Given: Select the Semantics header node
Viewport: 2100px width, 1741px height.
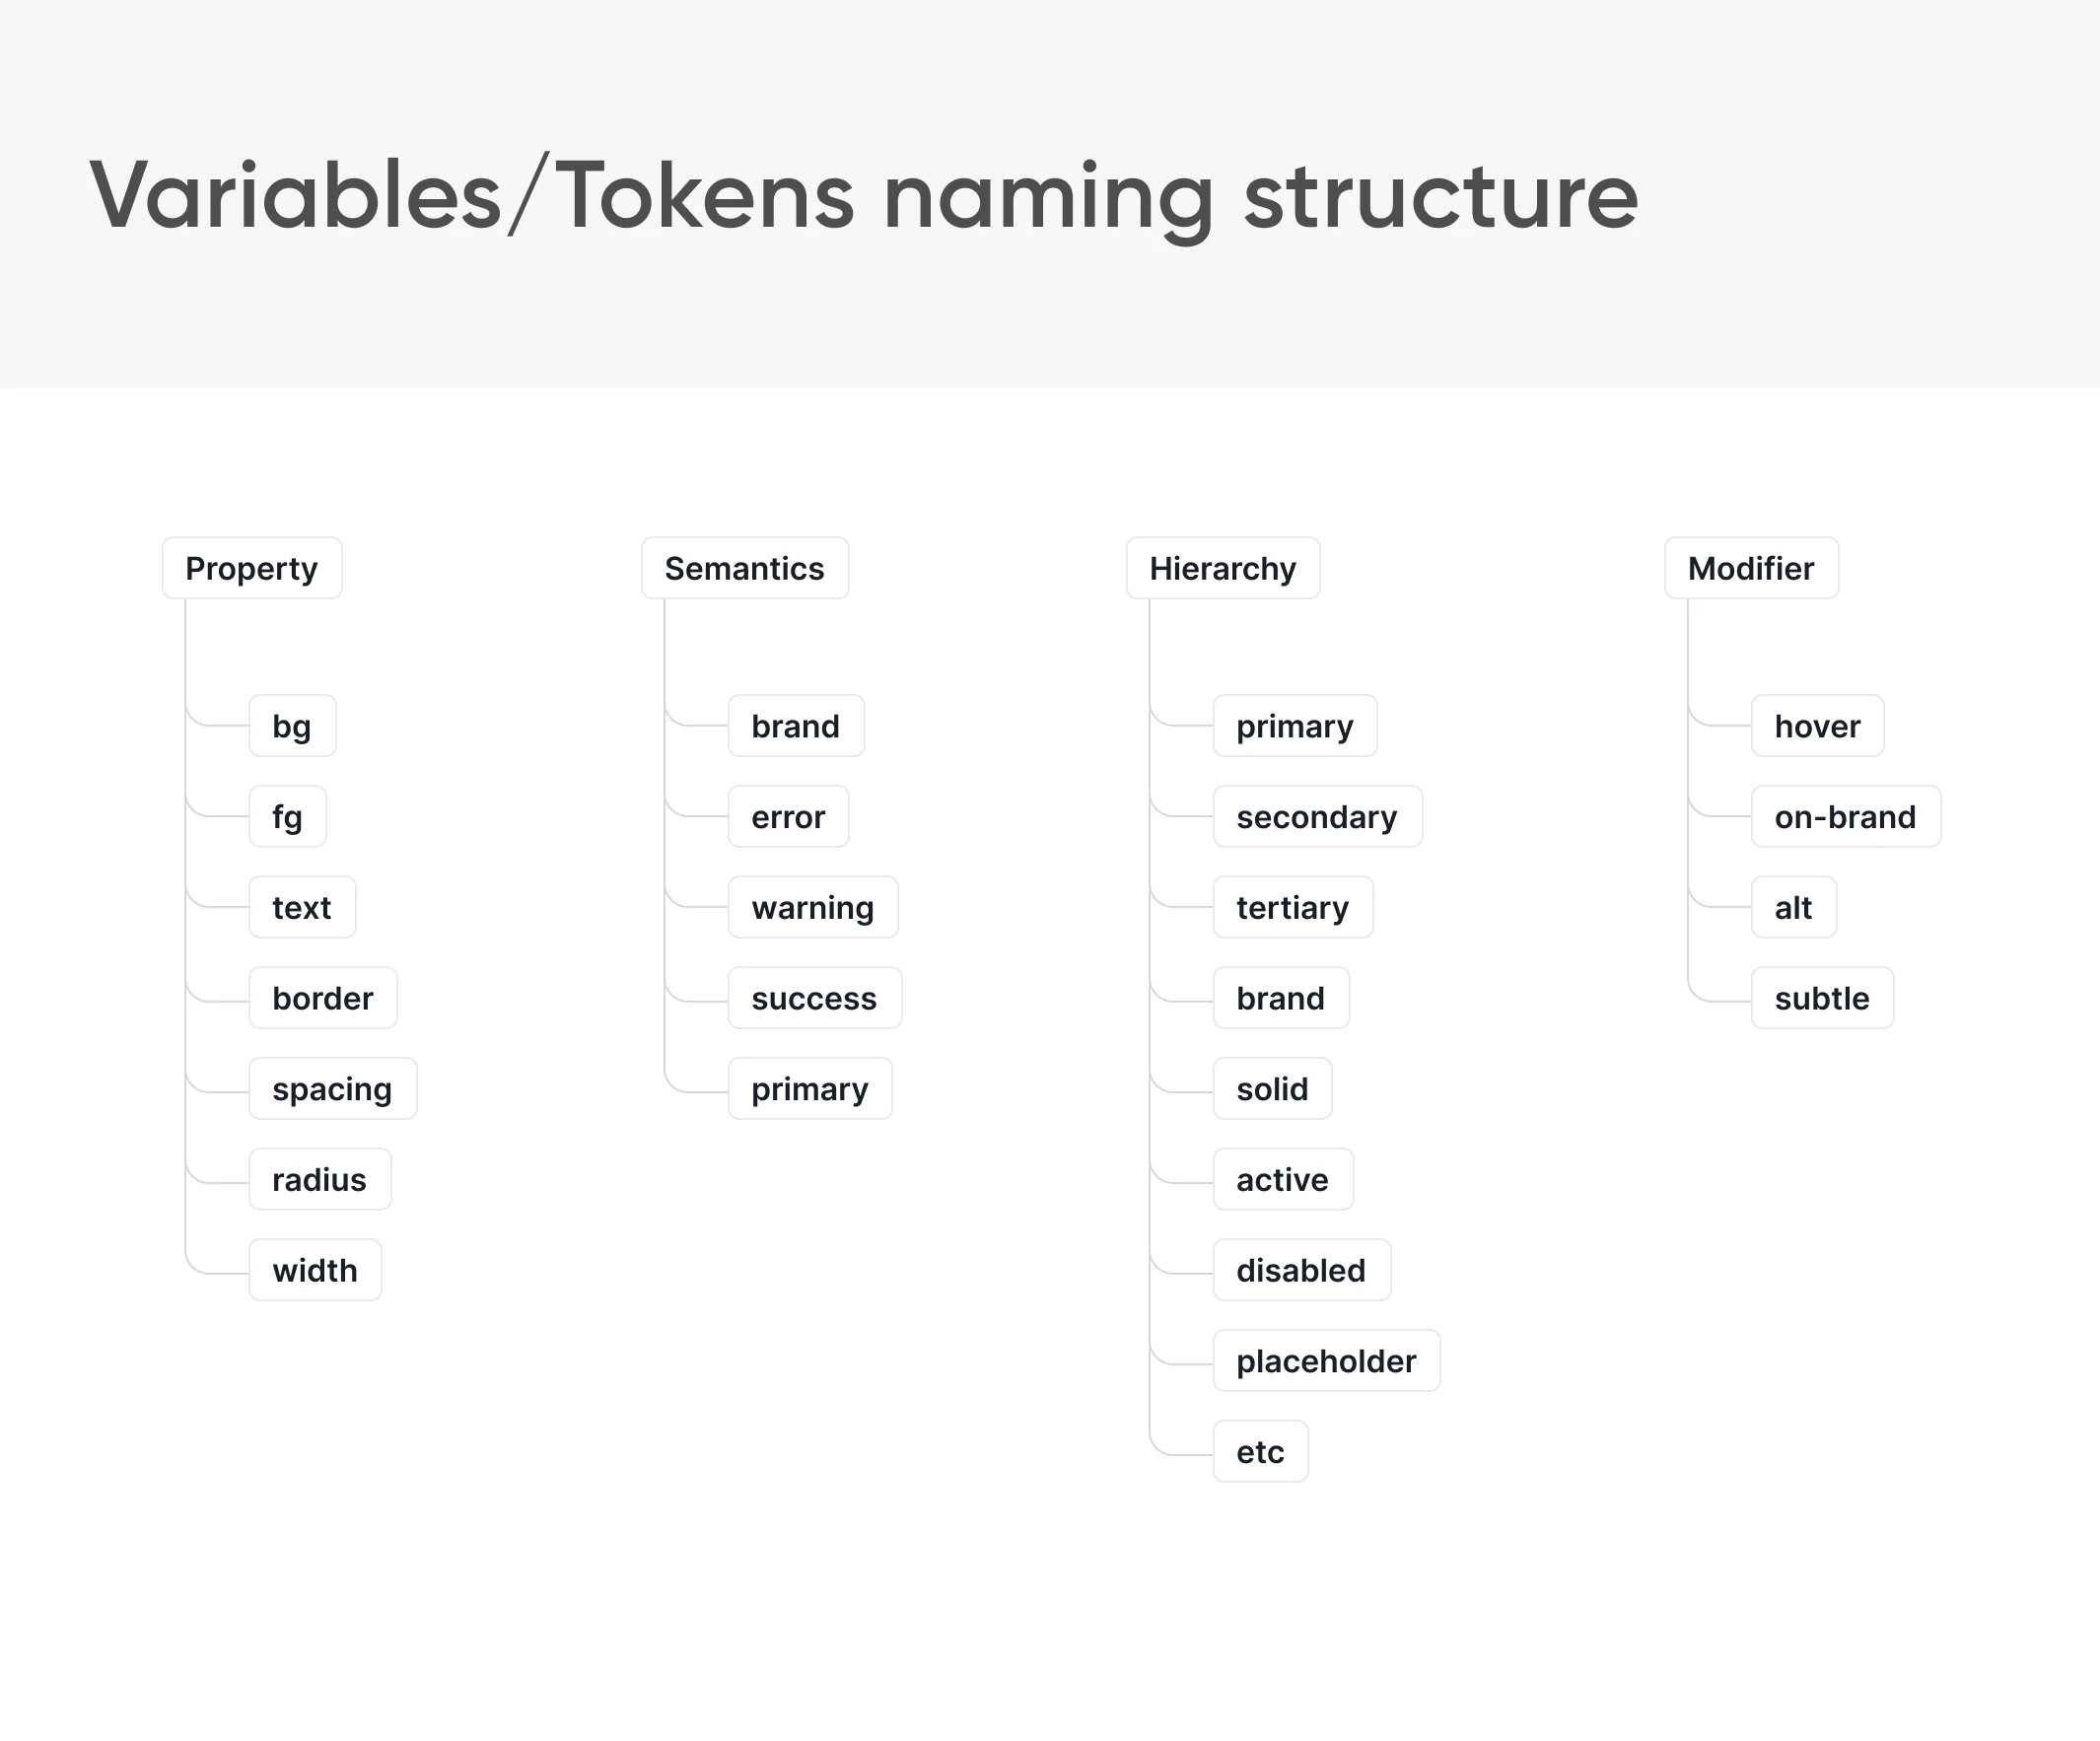Looking at the screenshot, I should pos(744,568).
